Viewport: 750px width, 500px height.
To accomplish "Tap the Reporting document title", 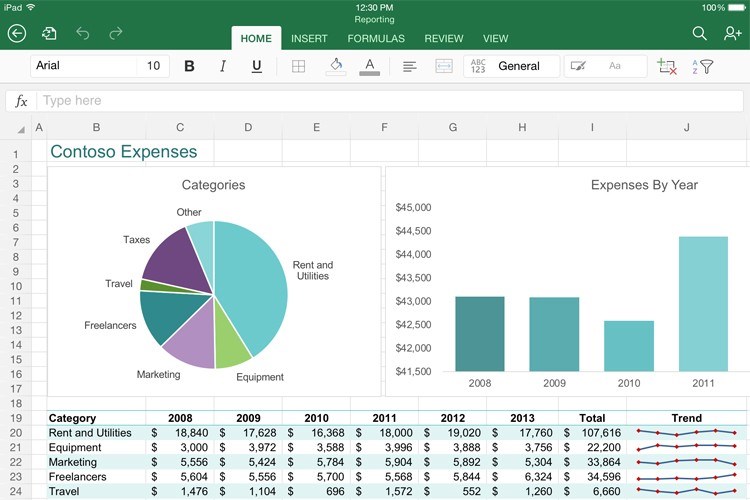I will click(374, 20).
